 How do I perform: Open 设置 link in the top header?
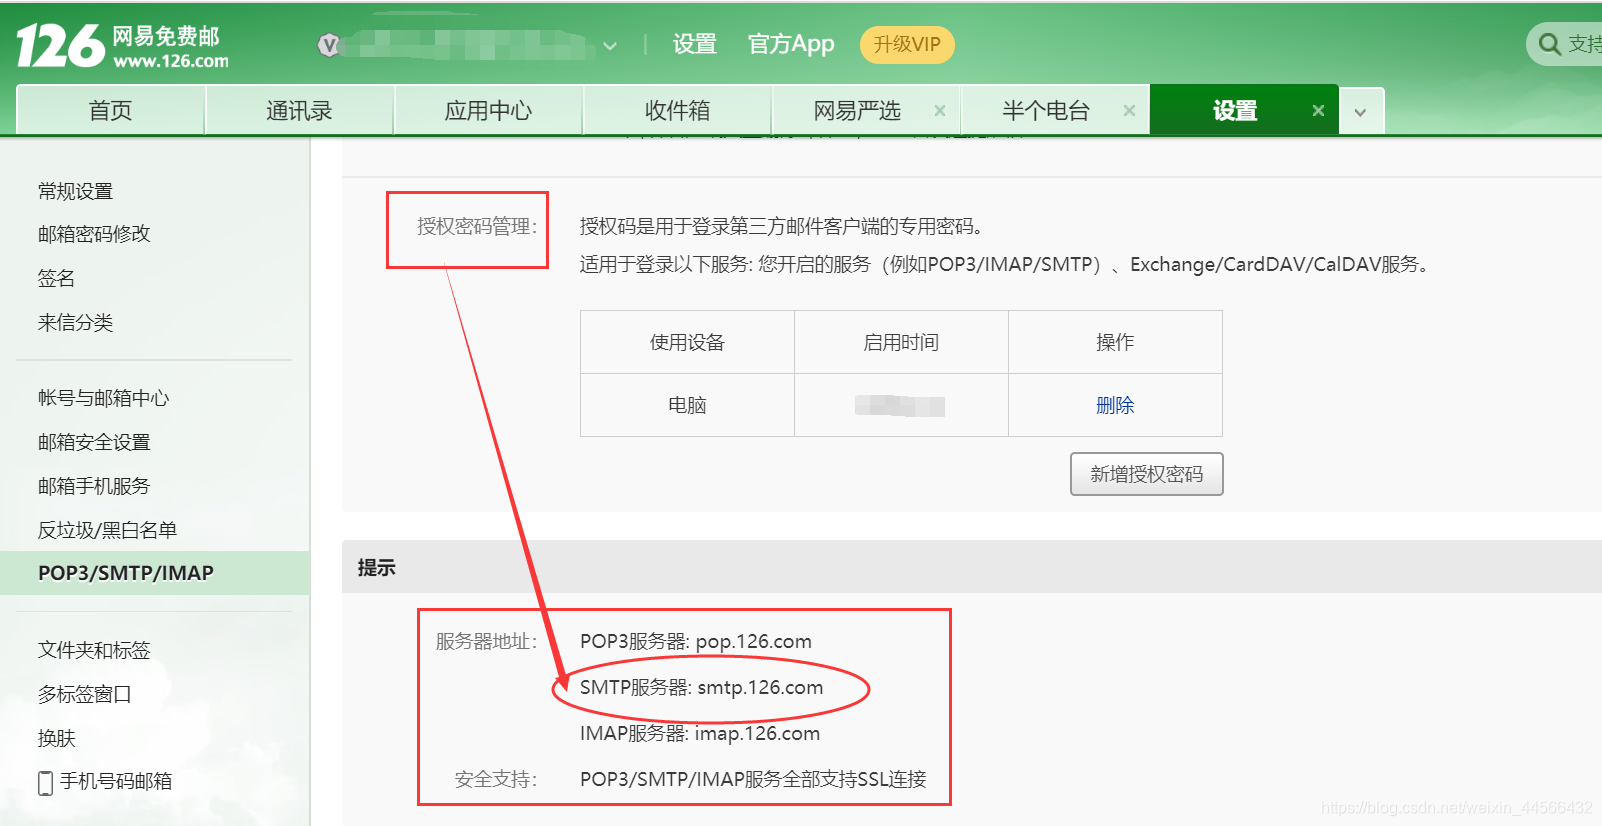pos(695,44)
